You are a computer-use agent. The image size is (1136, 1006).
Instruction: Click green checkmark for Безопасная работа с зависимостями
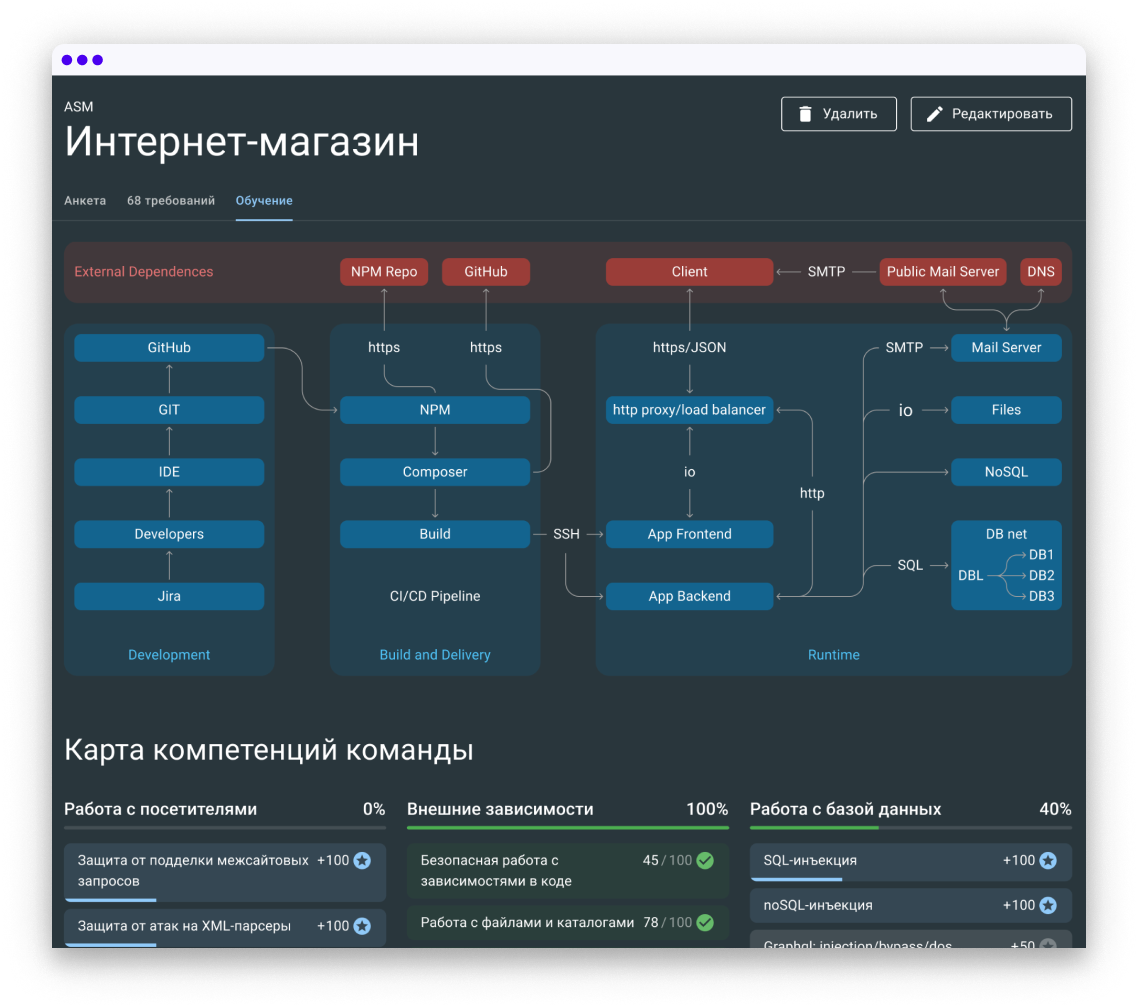pyautogui.click(x=705, y=860)
